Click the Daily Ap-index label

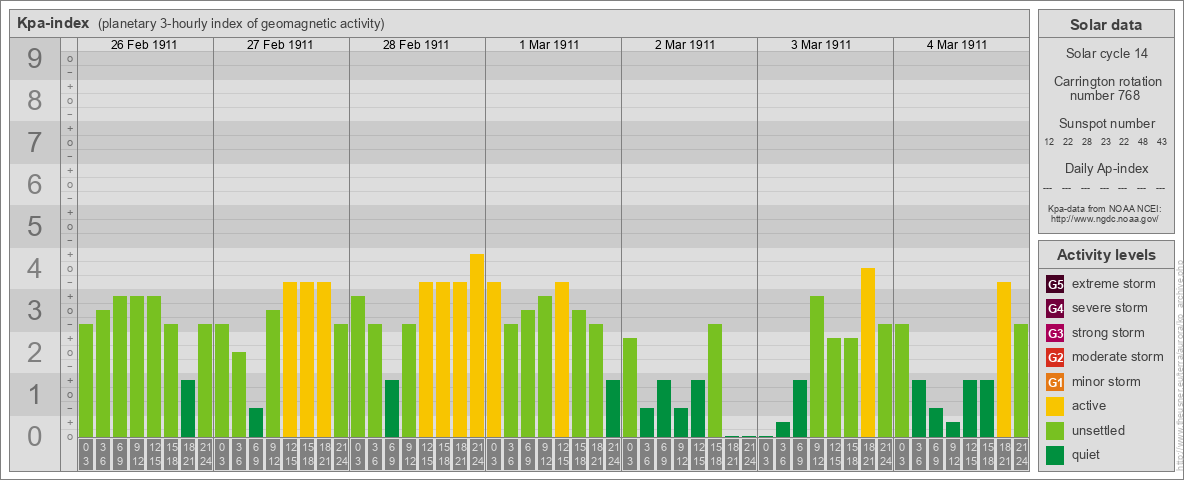(x=1107, y=168)
